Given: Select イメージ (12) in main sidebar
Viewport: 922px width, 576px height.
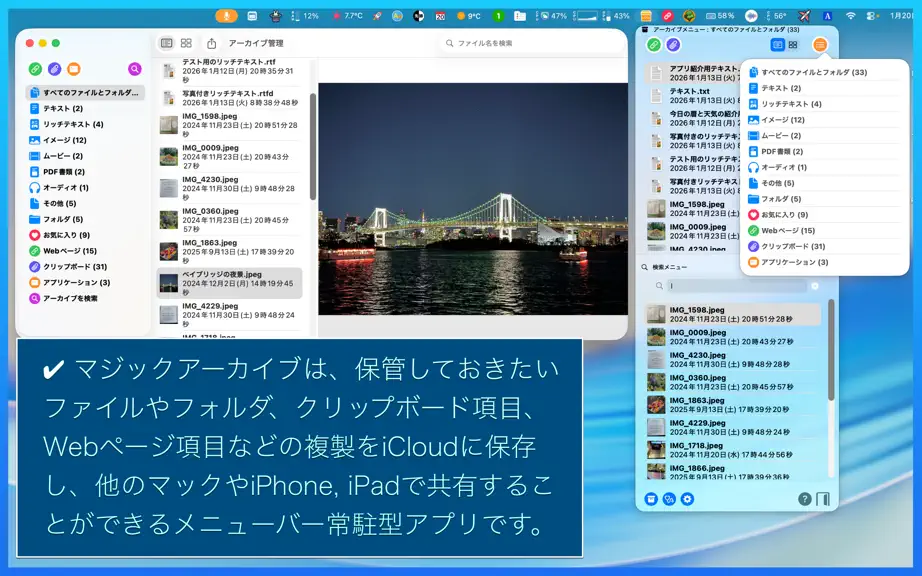Looking at the screenshot, I should click(x=85, y=140).
